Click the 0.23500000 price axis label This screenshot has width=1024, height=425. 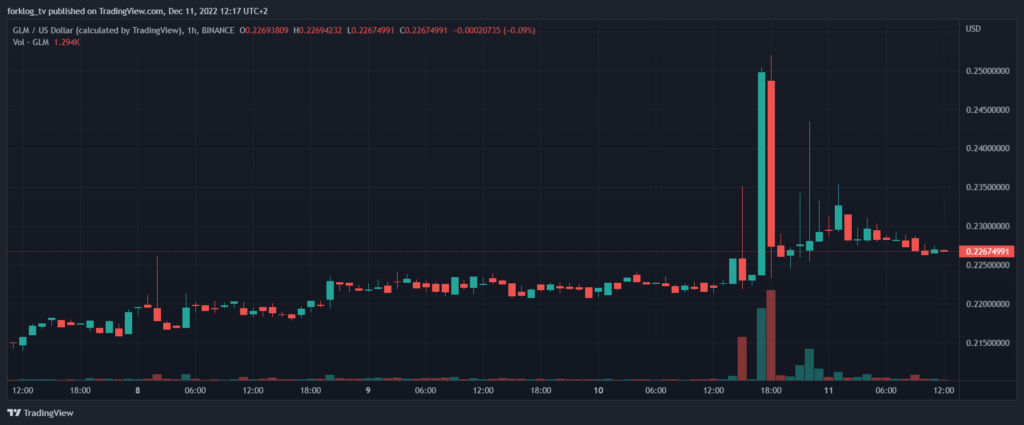coord(987,187)
